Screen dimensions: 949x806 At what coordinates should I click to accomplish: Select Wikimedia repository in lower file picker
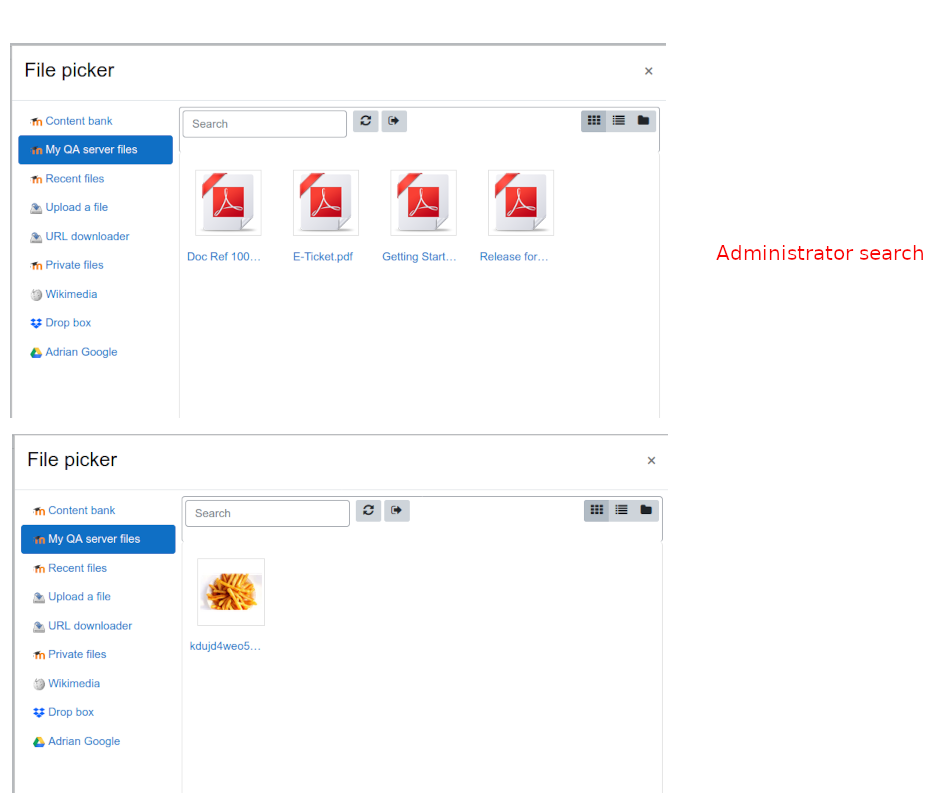pyautogui.click(x=67, y=683)
